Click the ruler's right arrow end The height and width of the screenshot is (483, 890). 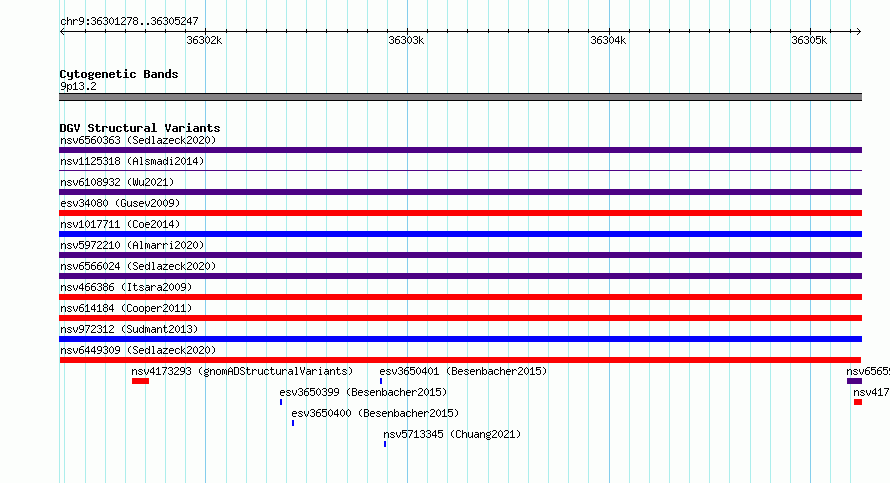pos(859,31)
